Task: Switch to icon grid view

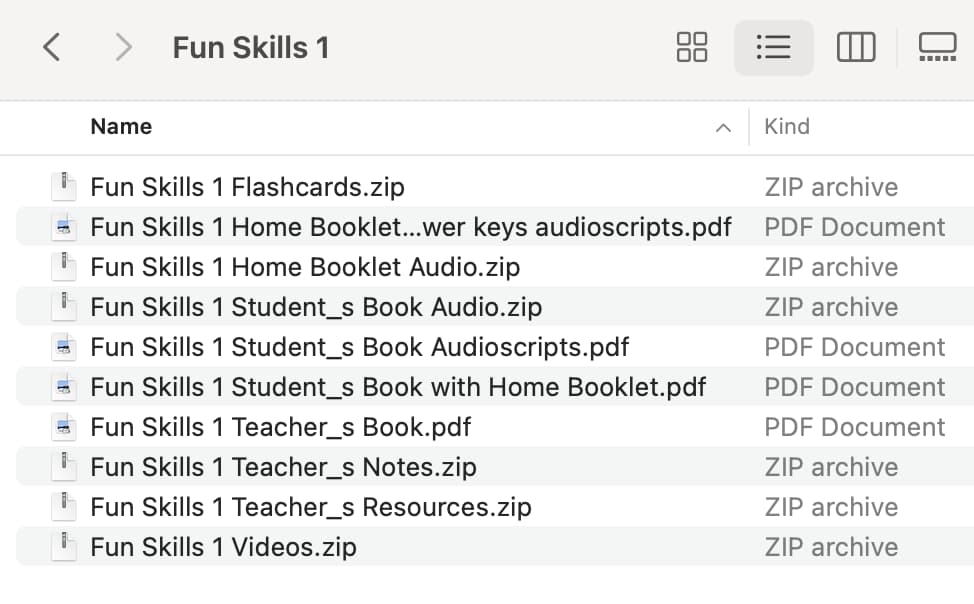Action: pyautogui.click(x=691, y=47)
